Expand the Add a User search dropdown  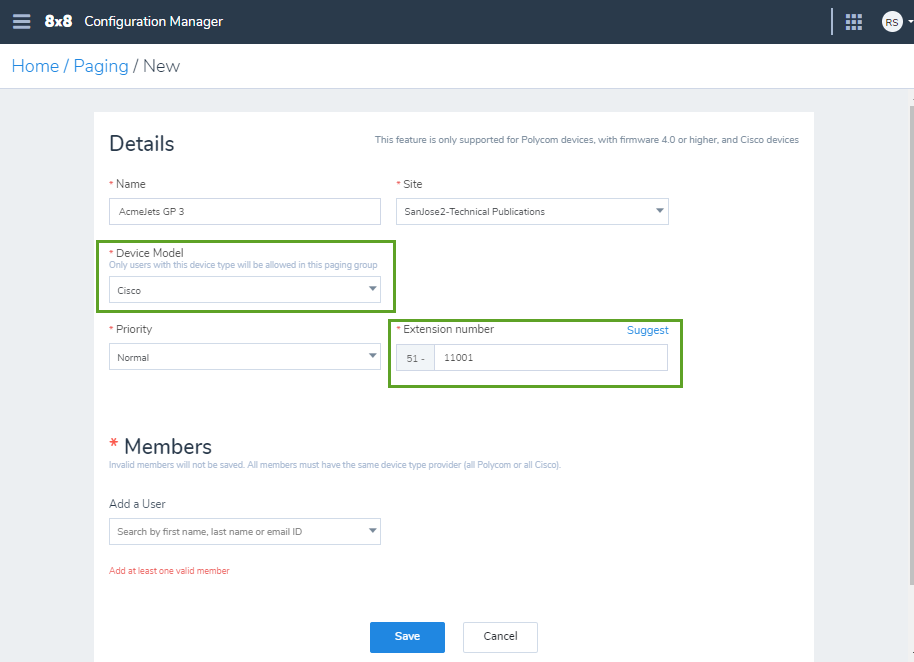point(372,531)
